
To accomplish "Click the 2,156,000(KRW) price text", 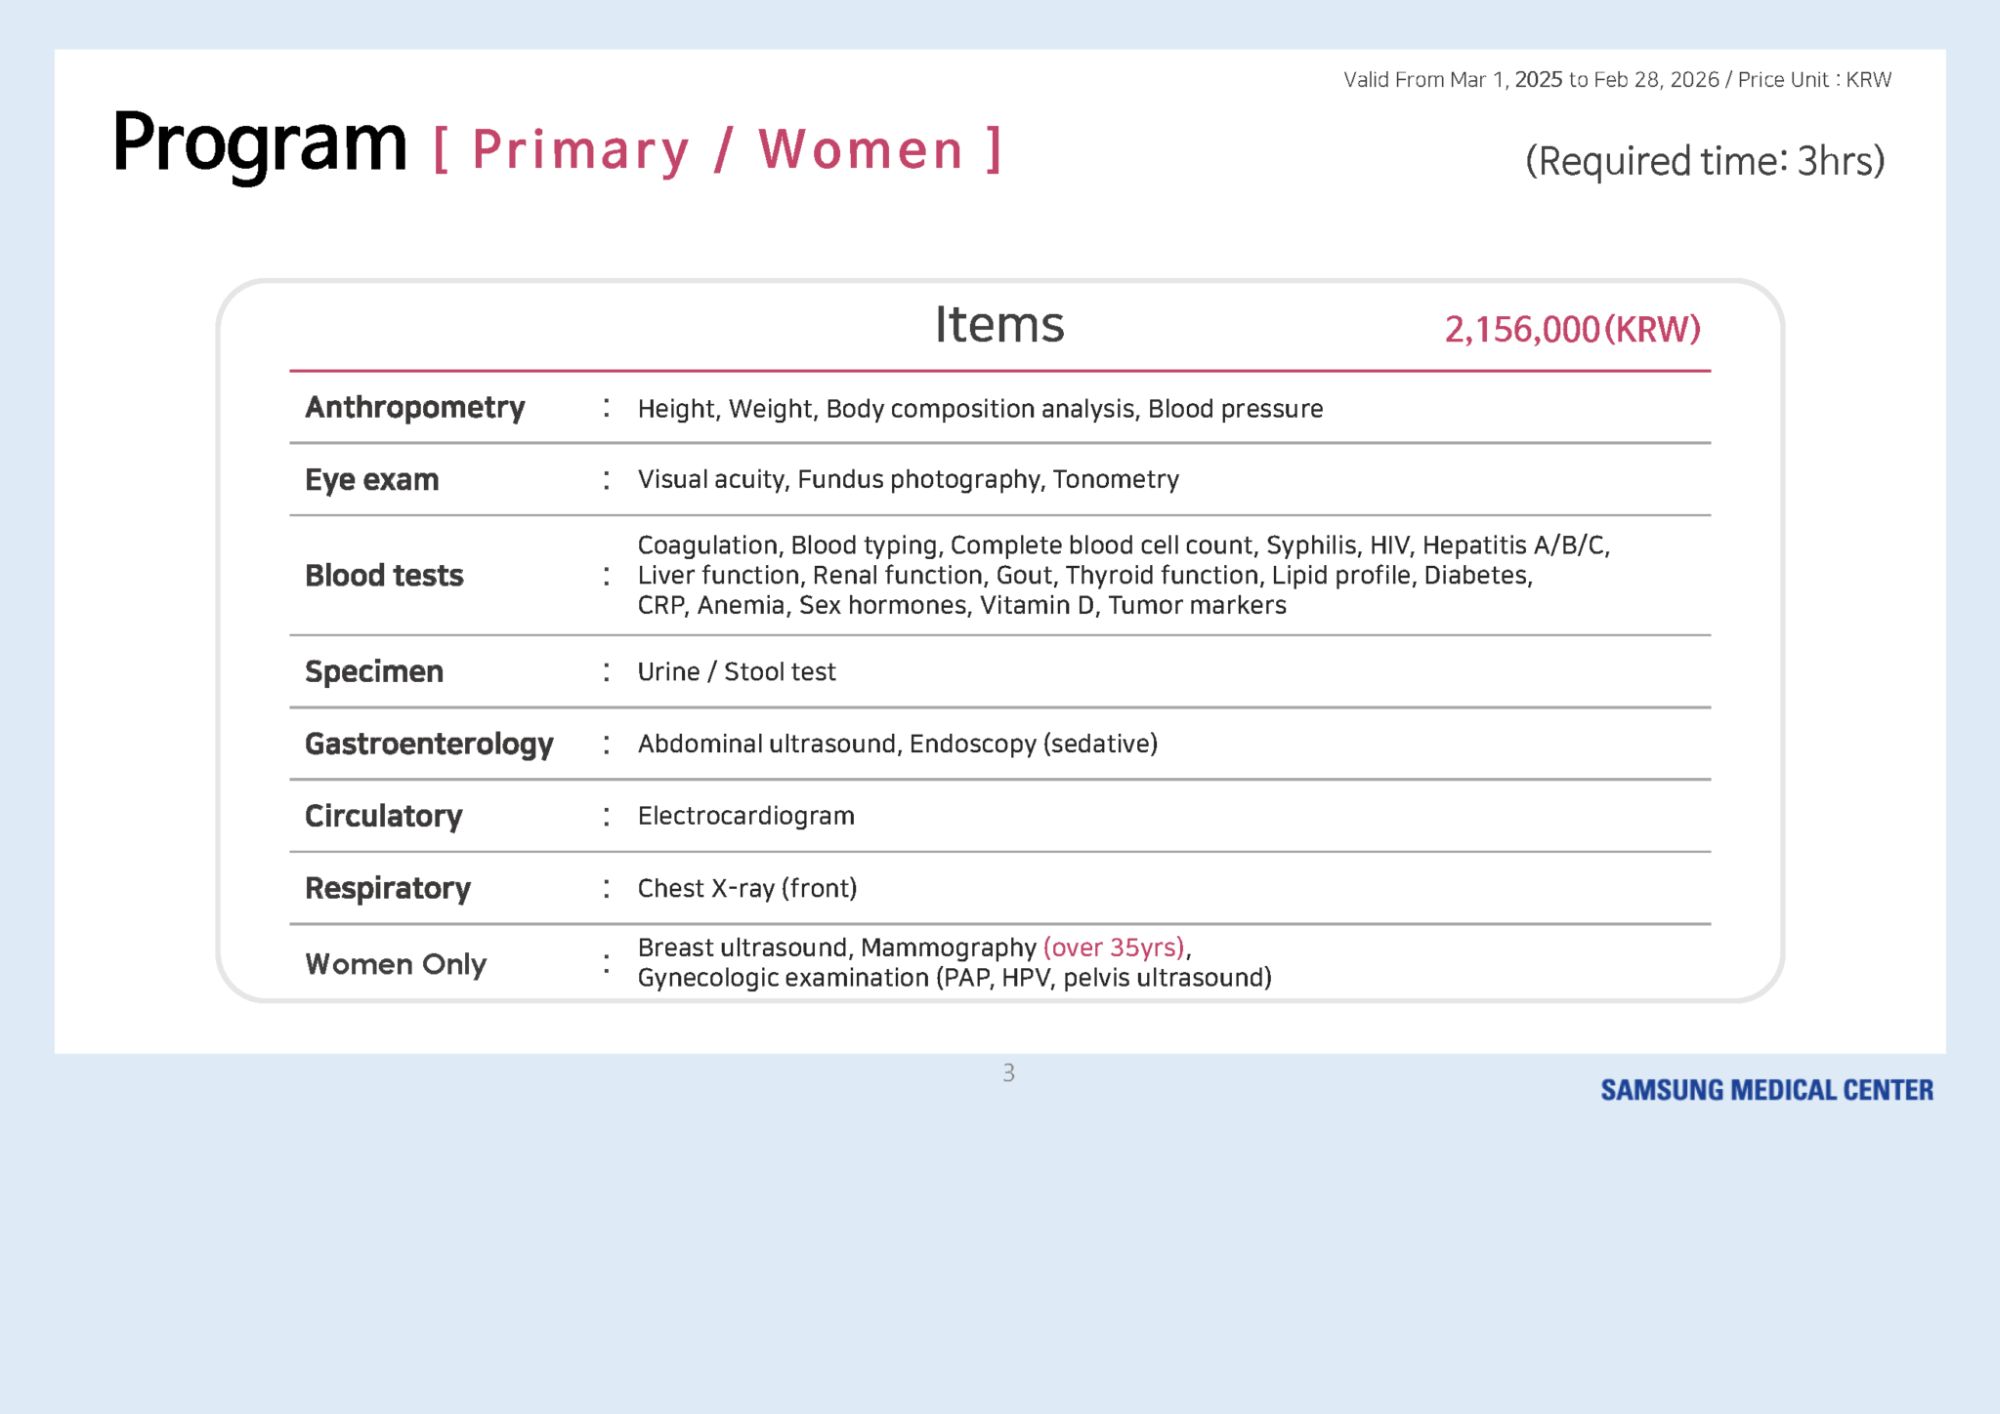I will [x=1572, y=329].
